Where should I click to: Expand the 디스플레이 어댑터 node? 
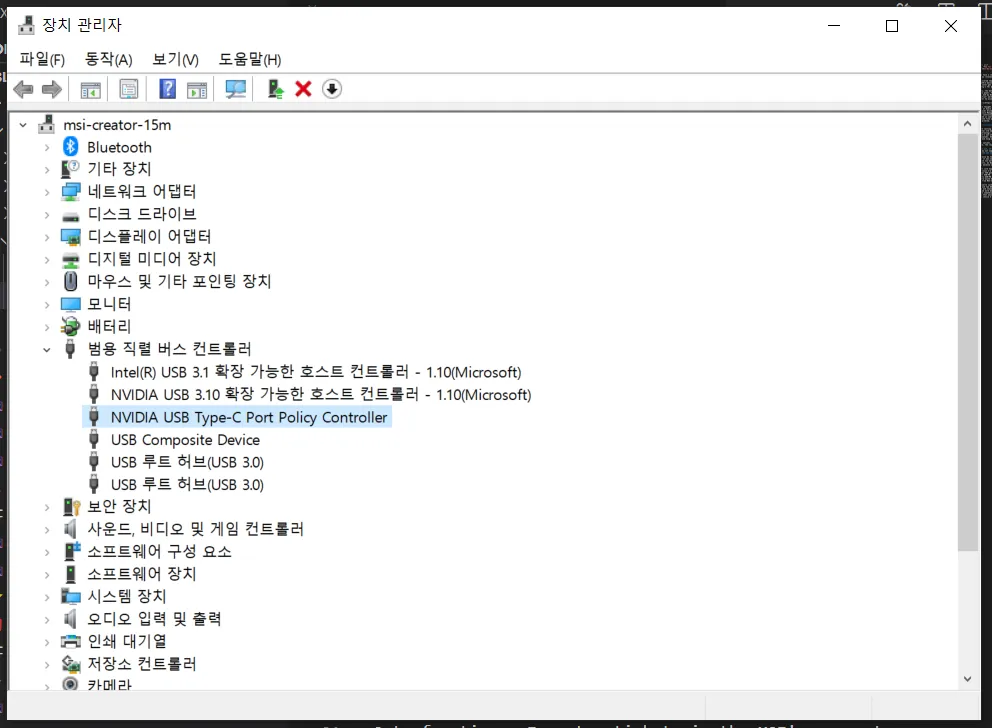point(46,236)
